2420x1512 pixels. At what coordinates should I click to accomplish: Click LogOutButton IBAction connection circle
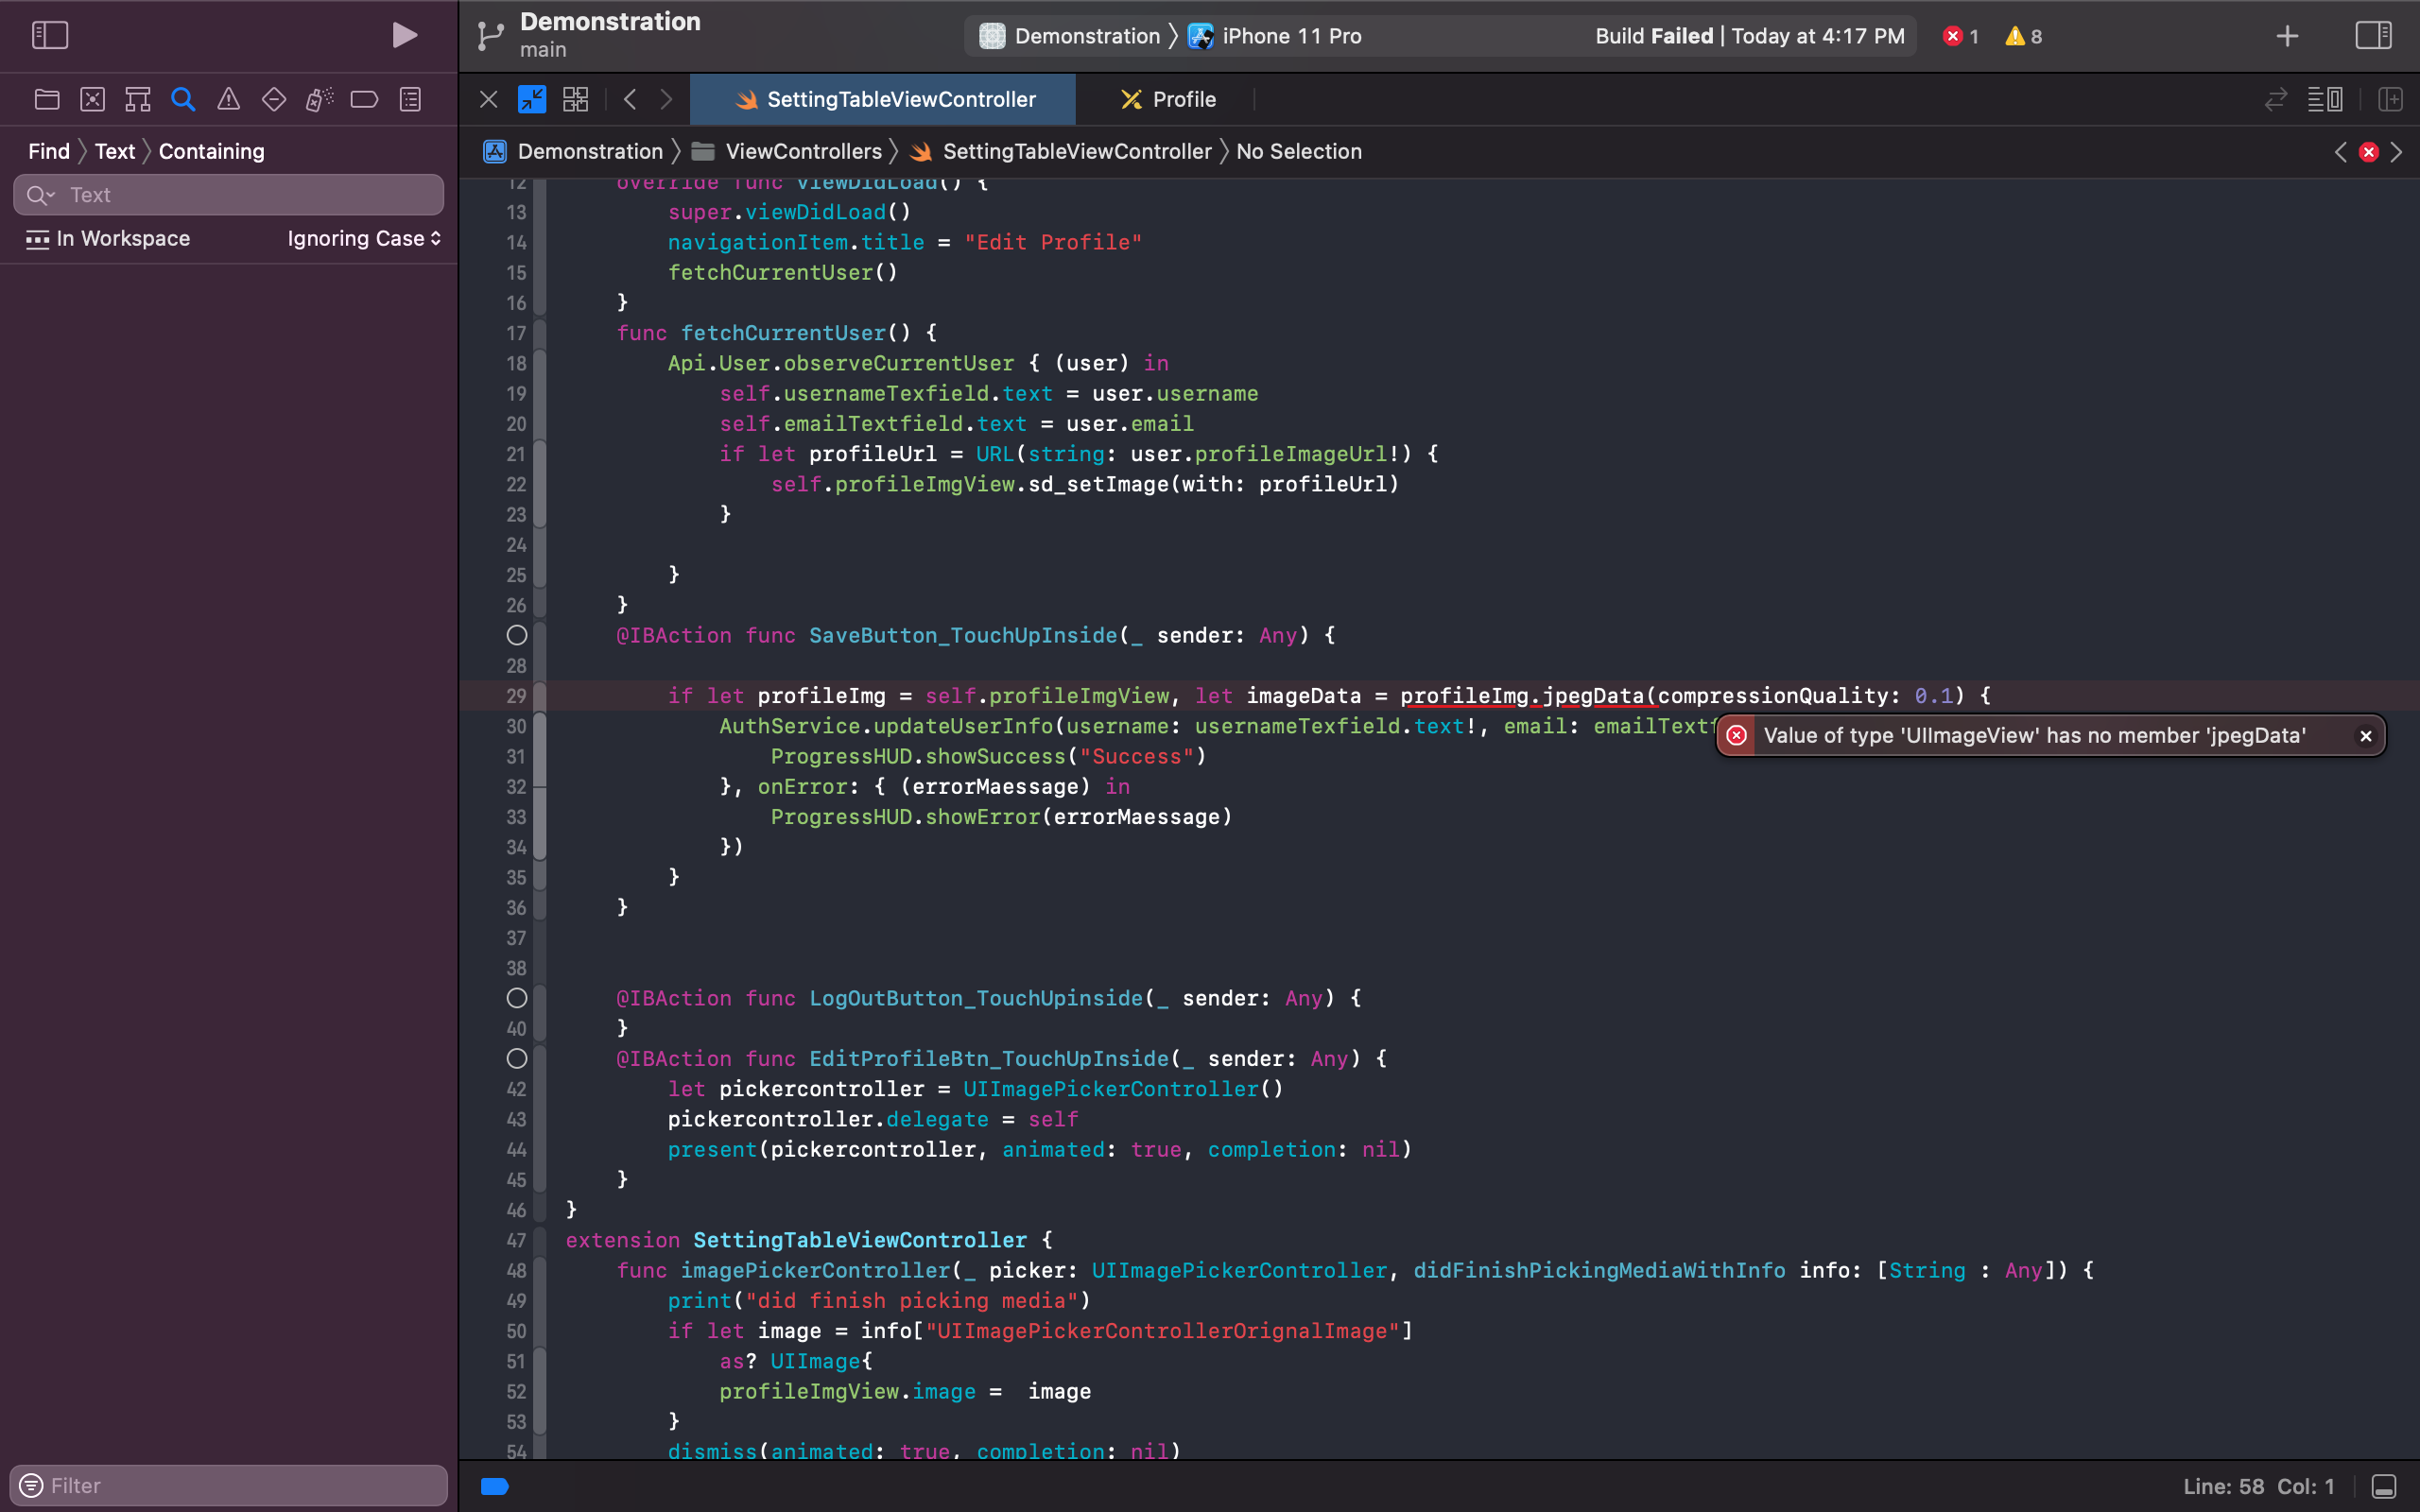[x=517, y=998]
